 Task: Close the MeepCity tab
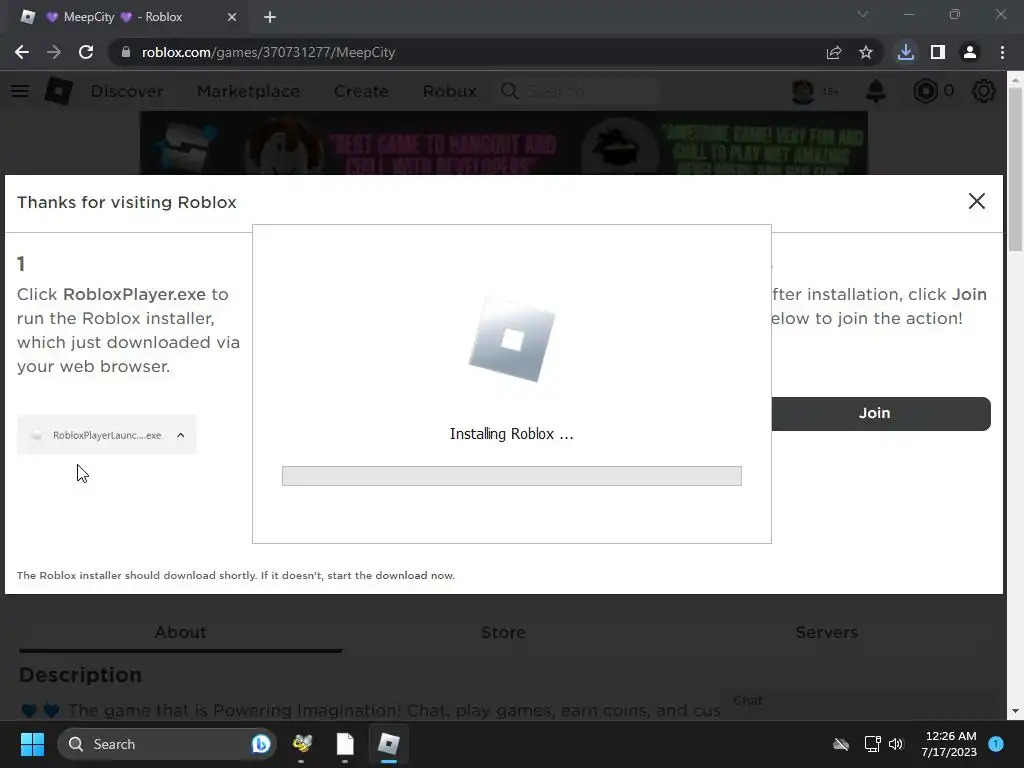232,17
